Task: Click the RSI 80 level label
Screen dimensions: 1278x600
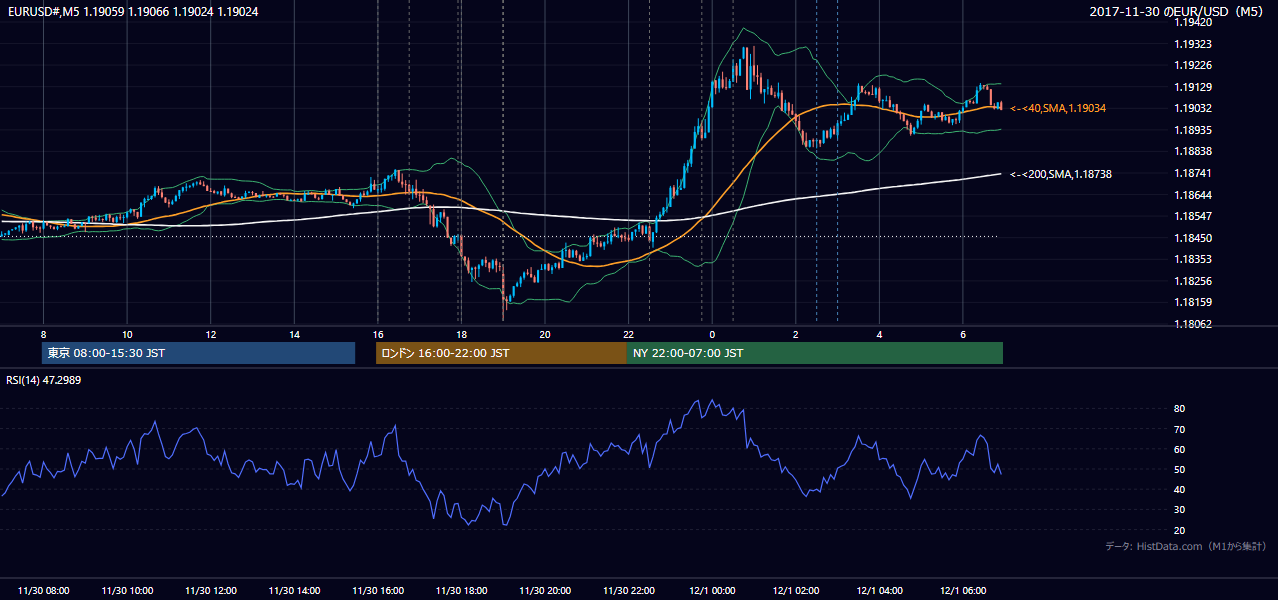Action: [1180, 409]
